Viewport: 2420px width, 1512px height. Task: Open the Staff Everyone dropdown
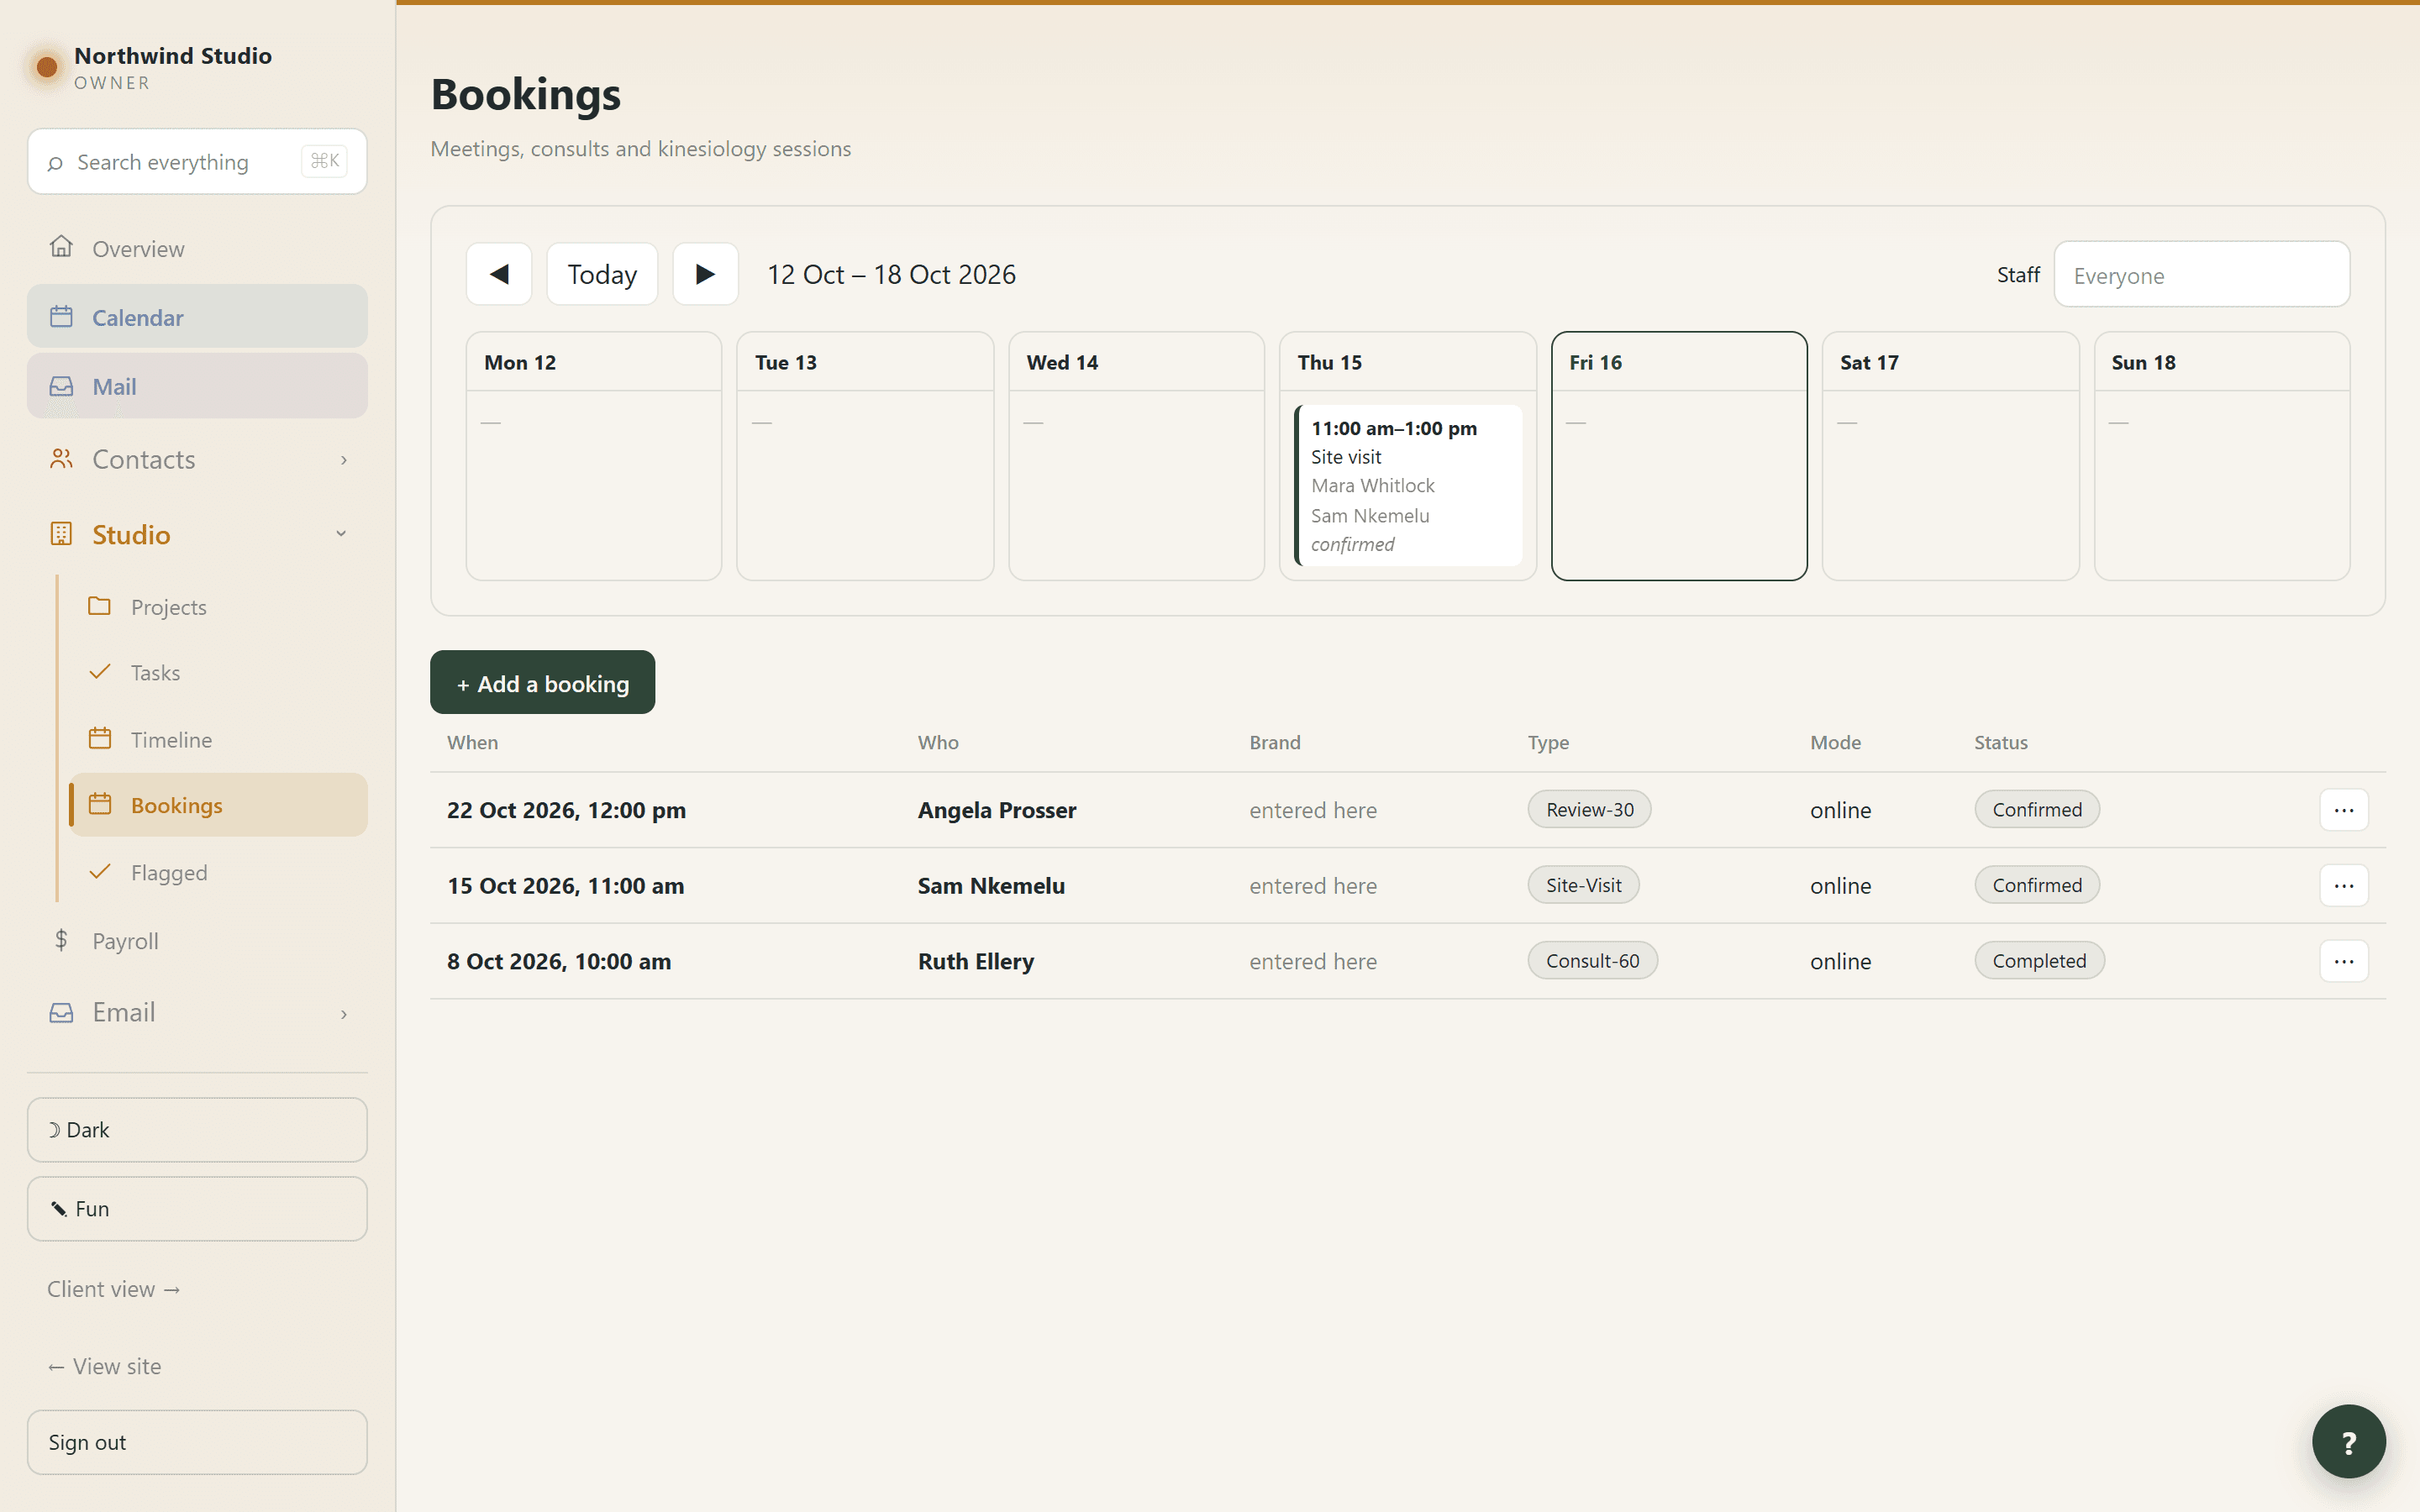(x=2202, y=275)
